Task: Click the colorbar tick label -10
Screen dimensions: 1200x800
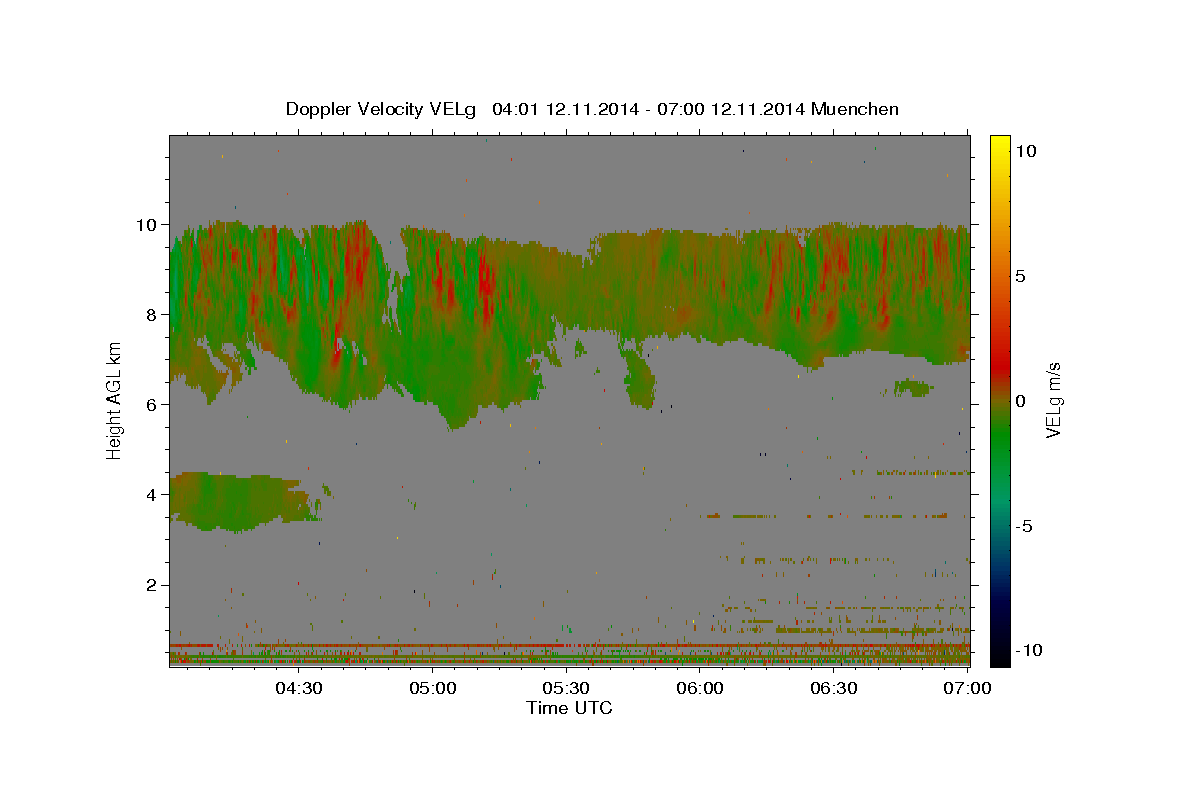Action: [x=1029, y=650]
